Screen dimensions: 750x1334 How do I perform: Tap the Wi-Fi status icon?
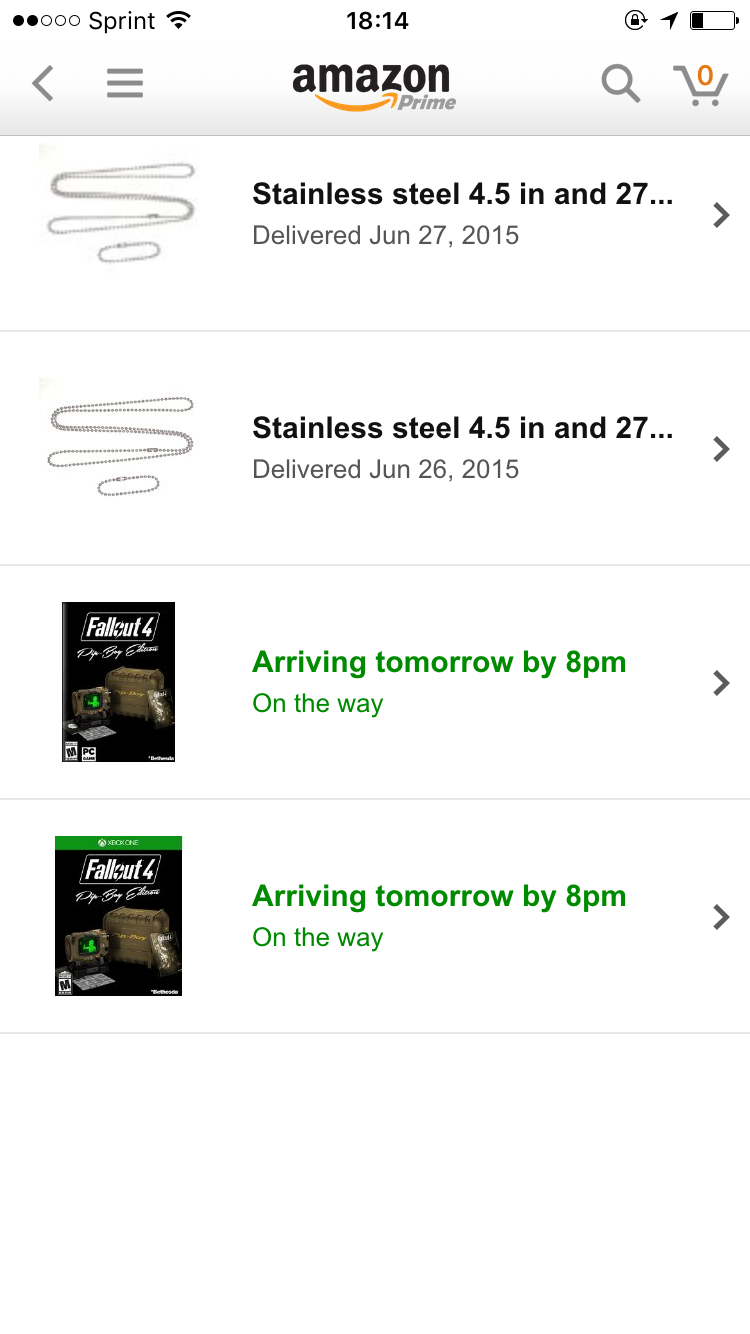pos(179,20)
